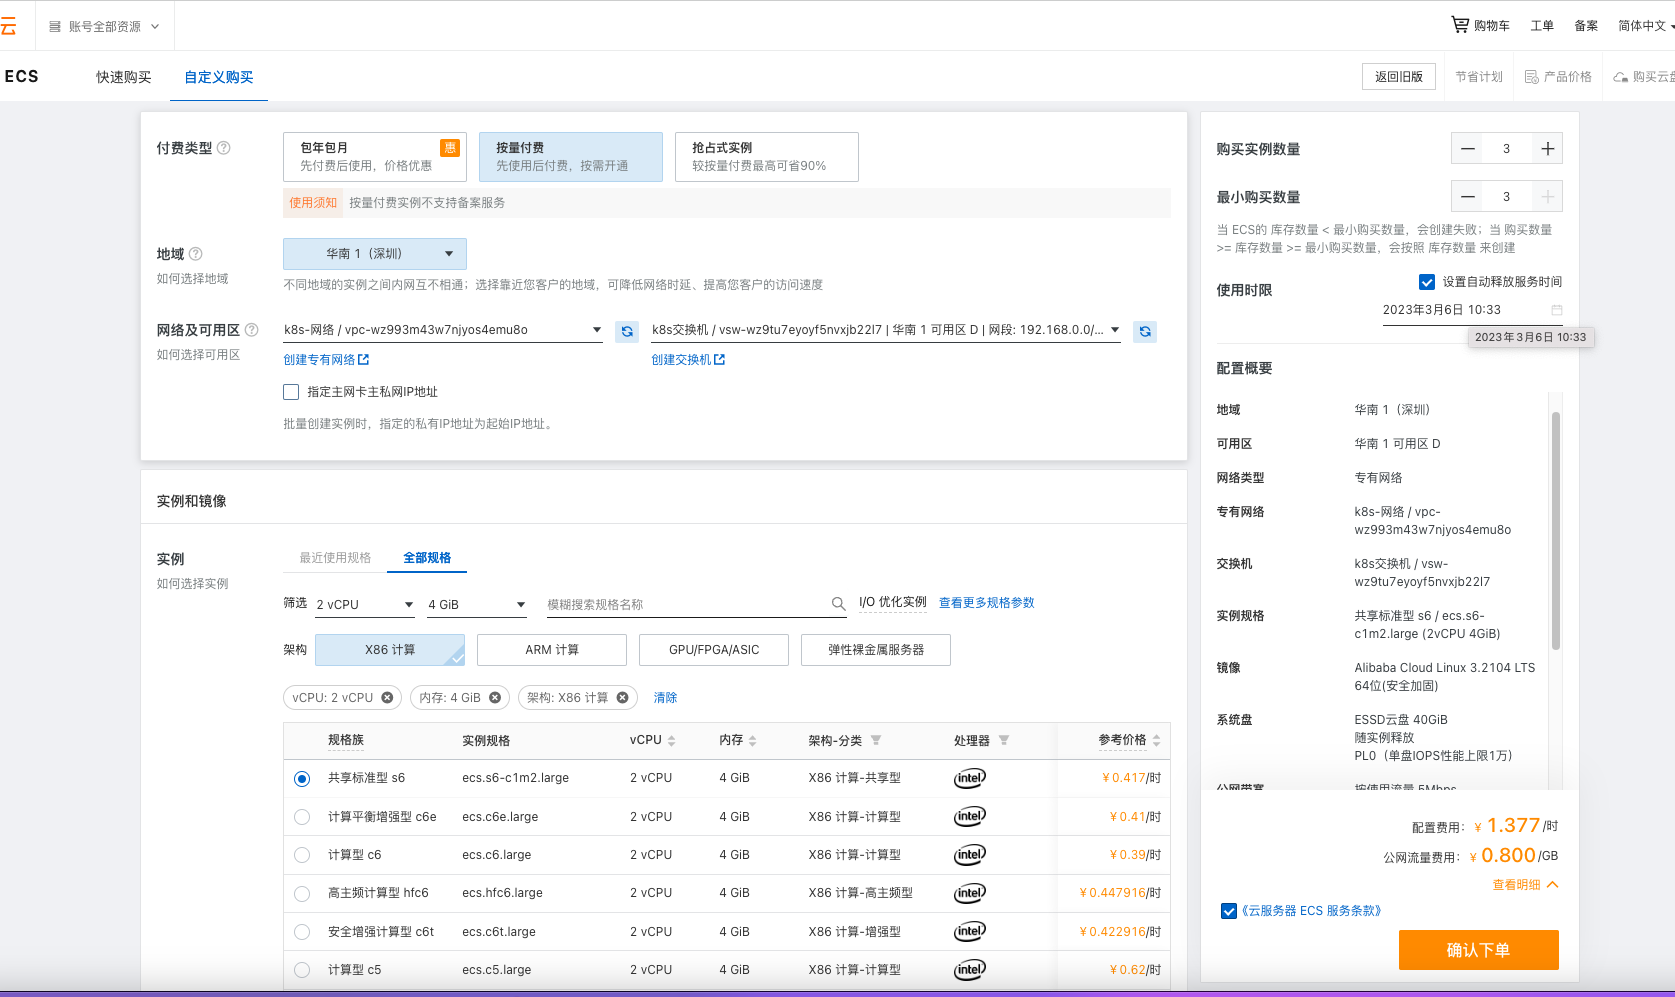Image resolution: width=1675 pixels, height=997 pixels.
Task: Open the 创建交换机 link
Action: pyautogui.click(x=688, y=360)
